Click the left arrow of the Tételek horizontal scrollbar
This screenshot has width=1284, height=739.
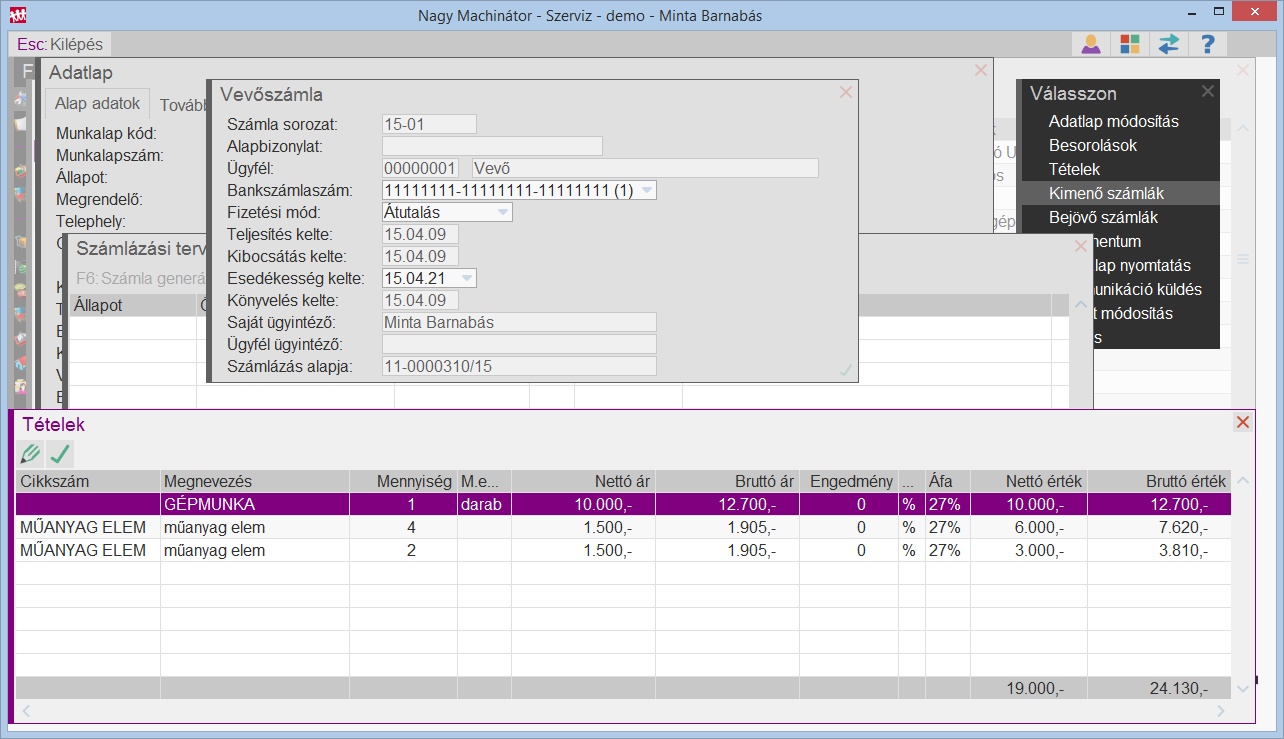[25, 711]
